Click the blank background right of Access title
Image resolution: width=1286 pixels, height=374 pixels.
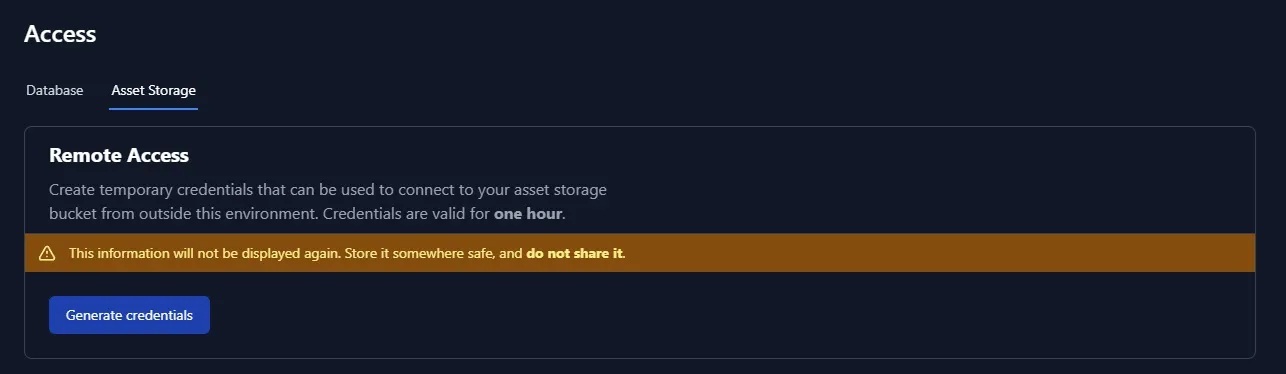(690, 34)
